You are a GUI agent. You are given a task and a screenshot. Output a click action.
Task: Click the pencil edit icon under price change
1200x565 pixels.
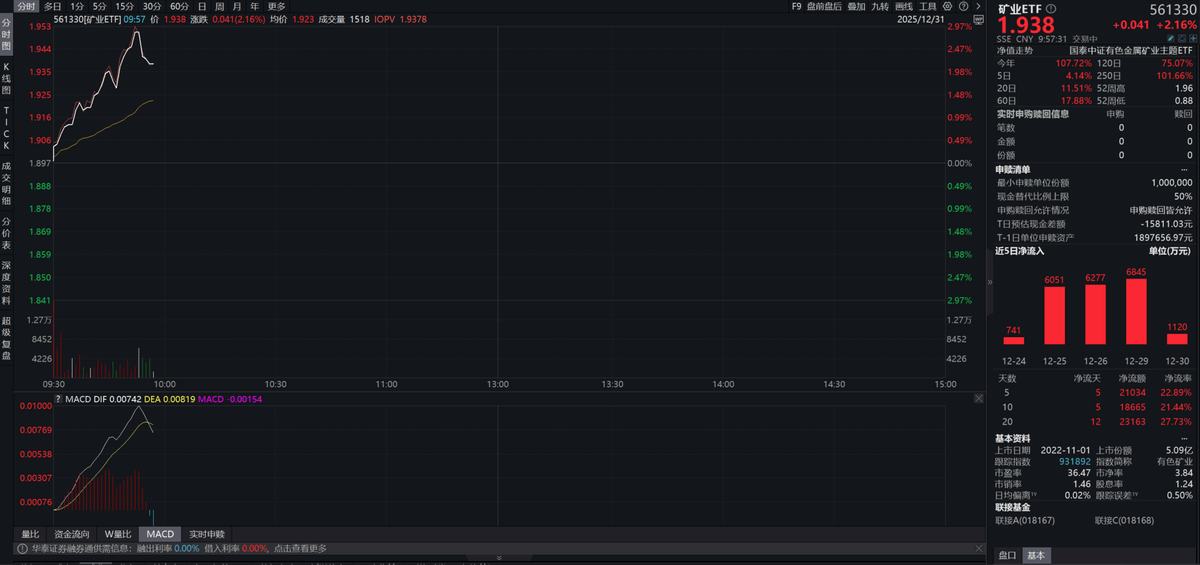1169,36
